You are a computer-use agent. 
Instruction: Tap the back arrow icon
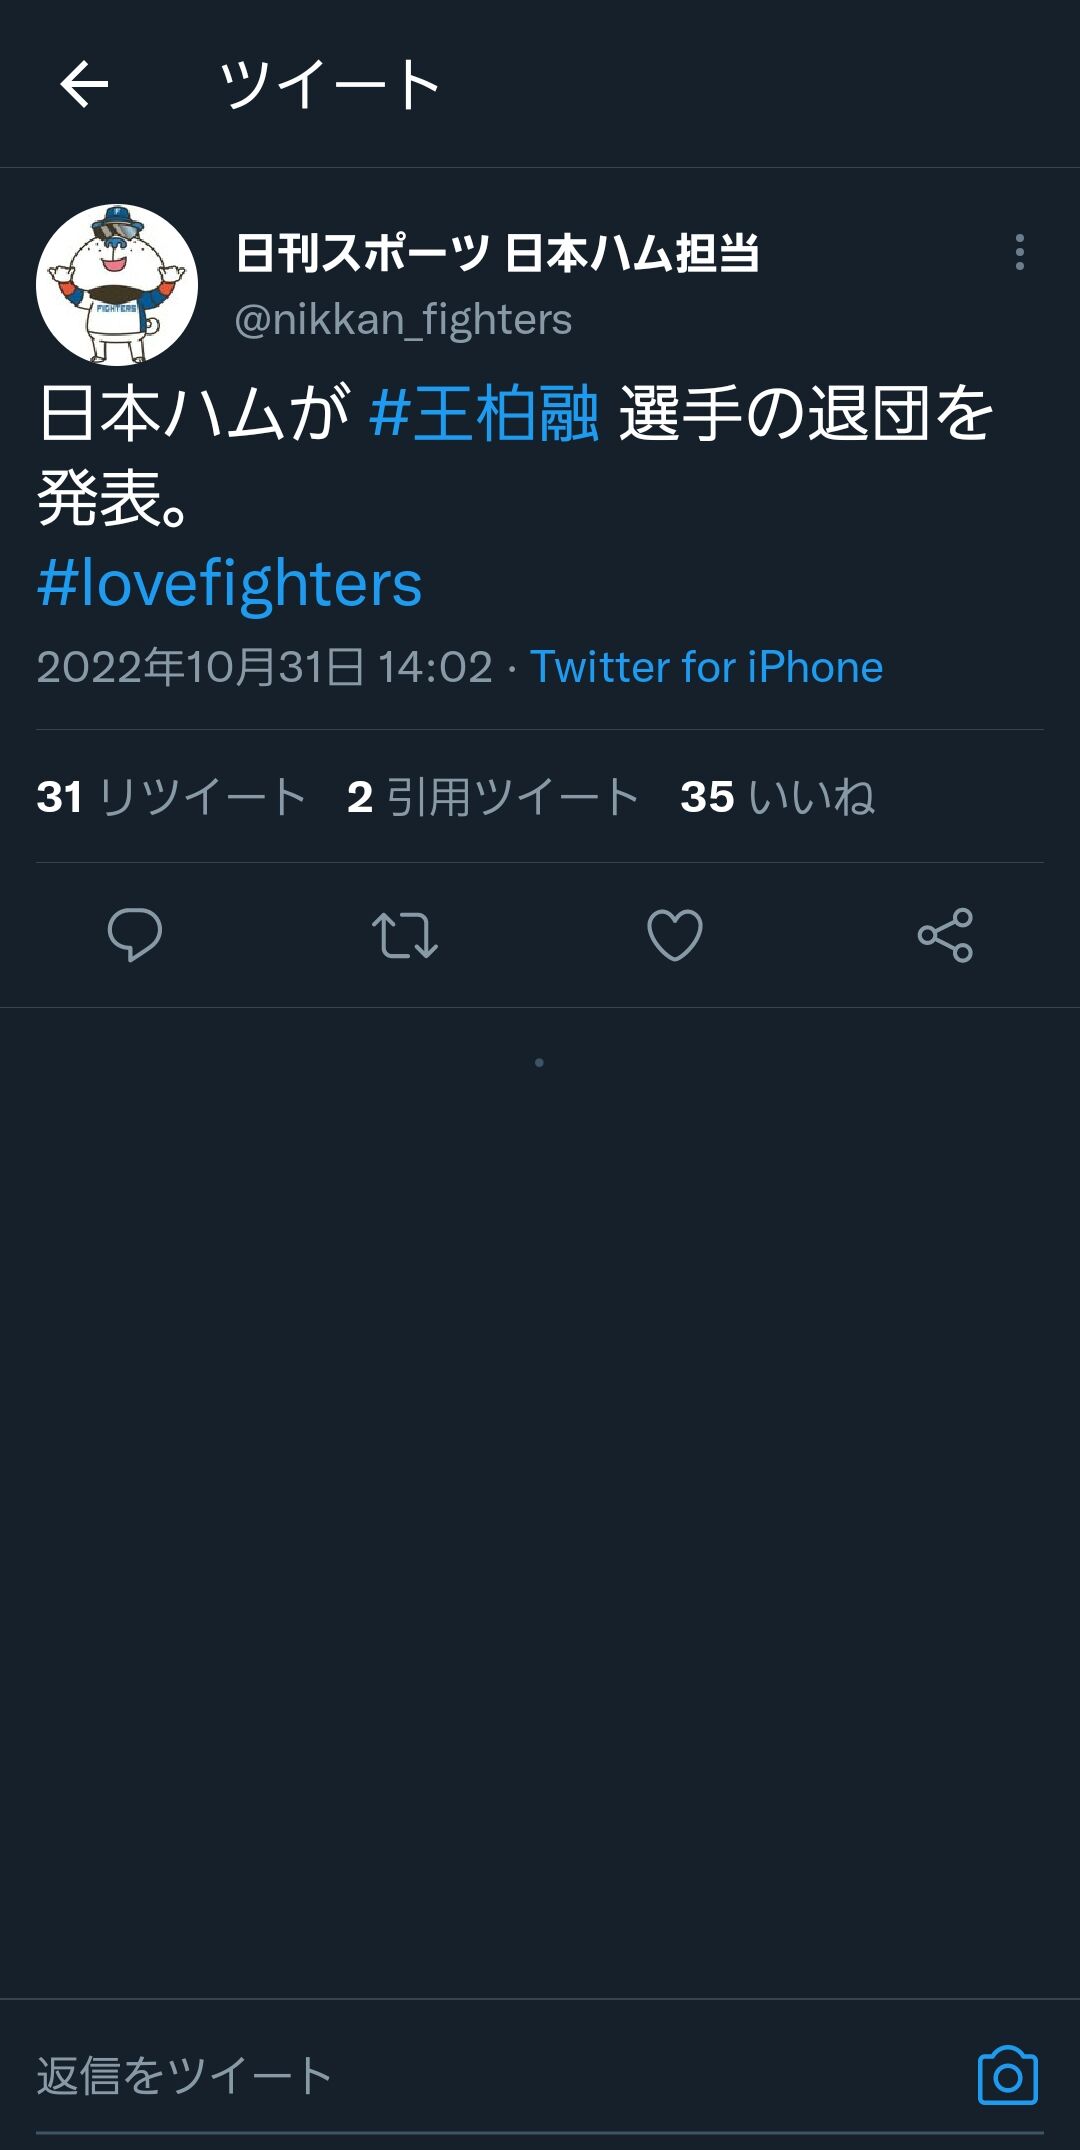[84, 84]
